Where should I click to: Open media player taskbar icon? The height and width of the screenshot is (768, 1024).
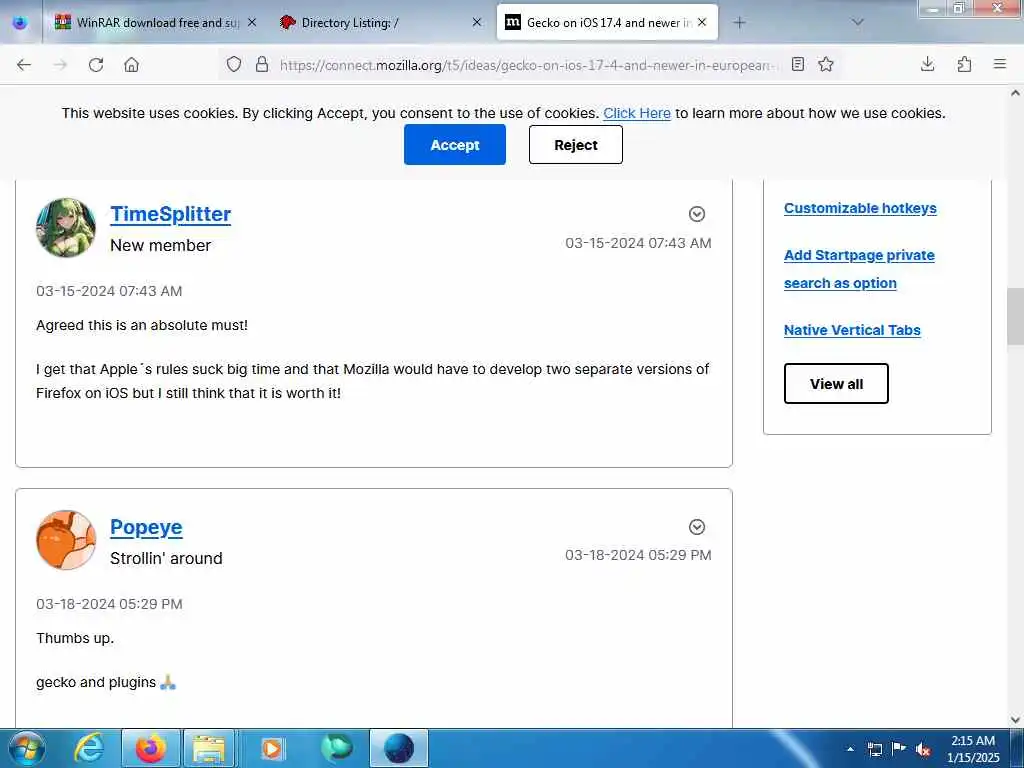(272, 748)
